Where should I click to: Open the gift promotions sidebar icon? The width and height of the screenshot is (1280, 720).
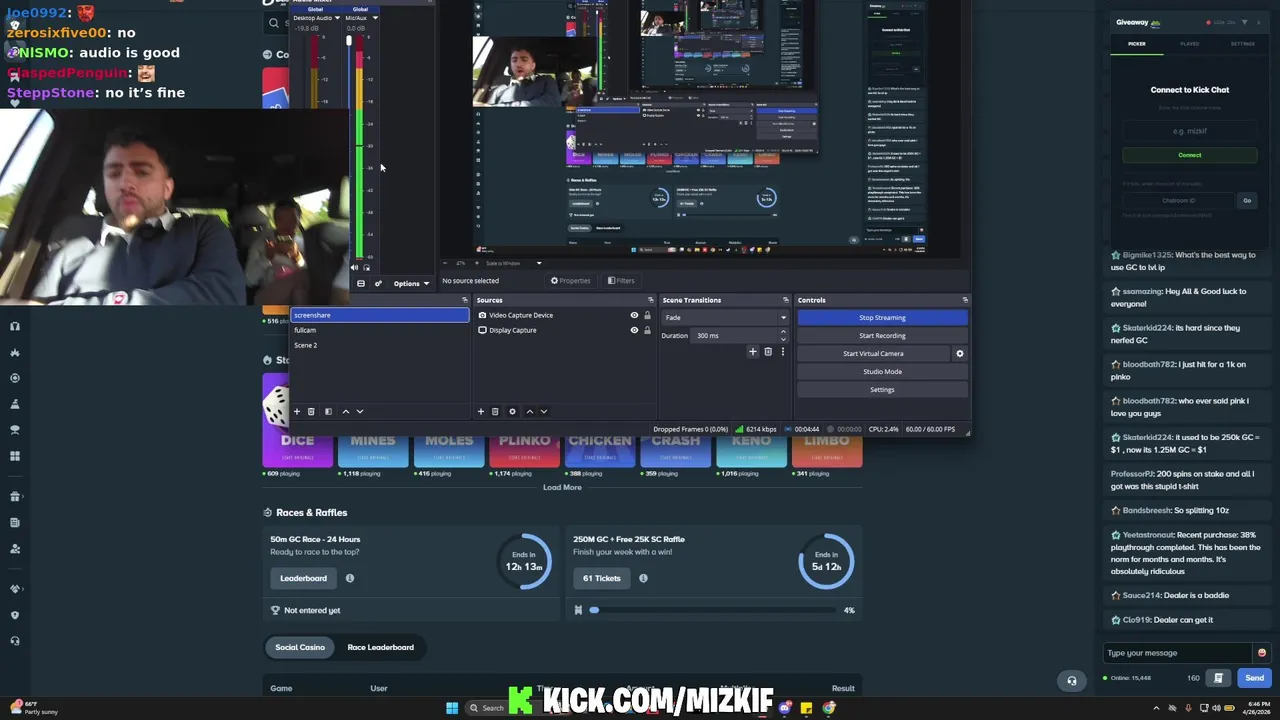click(x=14, y=496)
